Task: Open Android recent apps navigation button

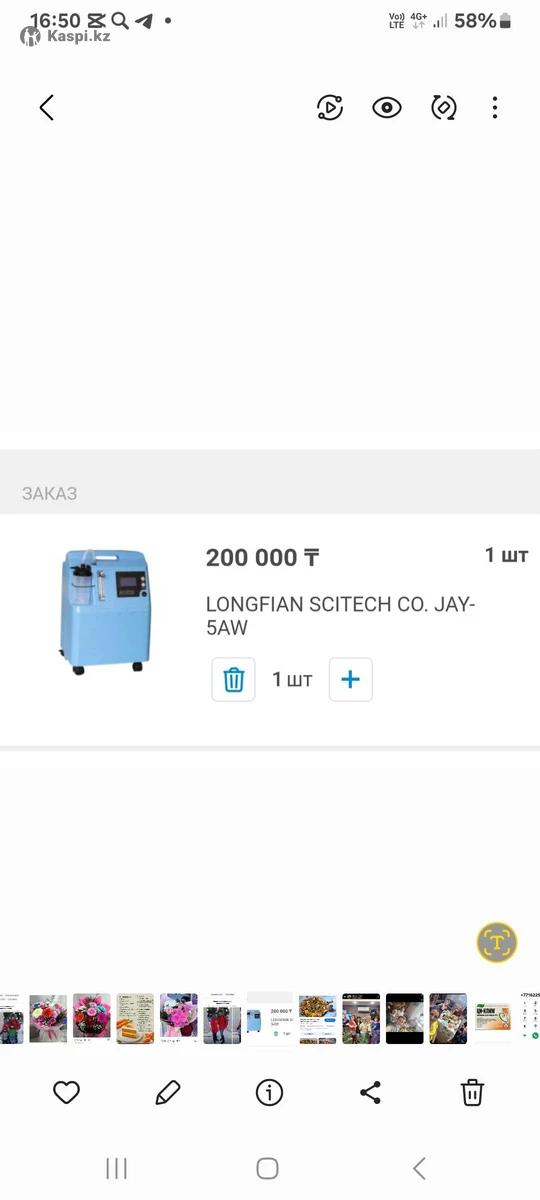Action: [x=116, y=1168]
